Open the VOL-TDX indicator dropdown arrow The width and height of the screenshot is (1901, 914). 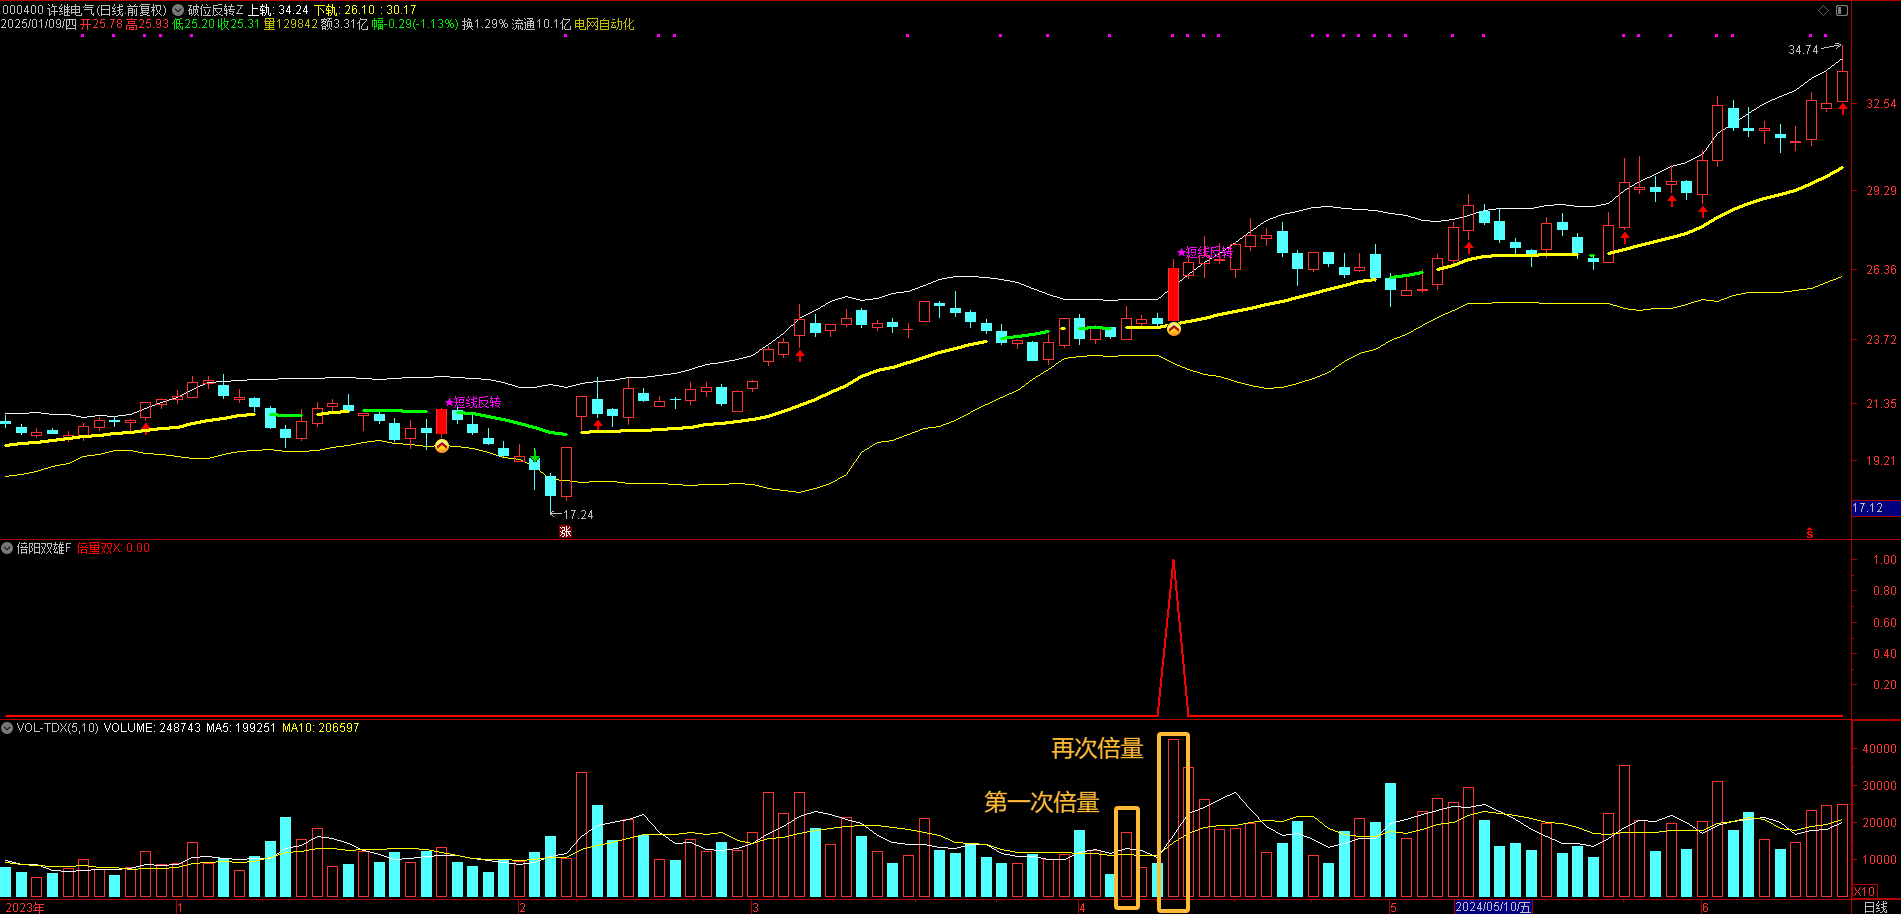[7, 728]
